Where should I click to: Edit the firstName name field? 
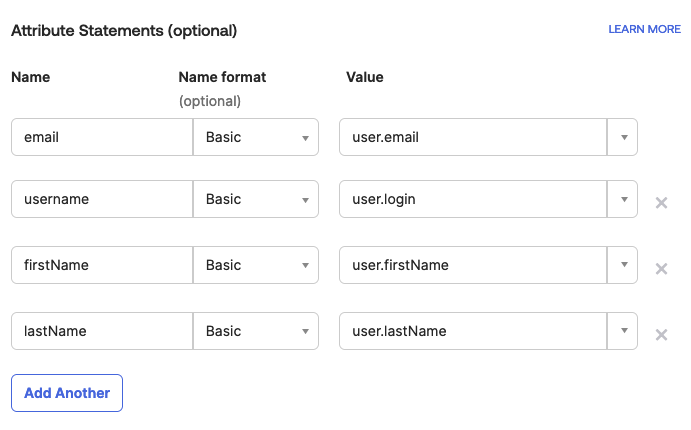[102, 265]
